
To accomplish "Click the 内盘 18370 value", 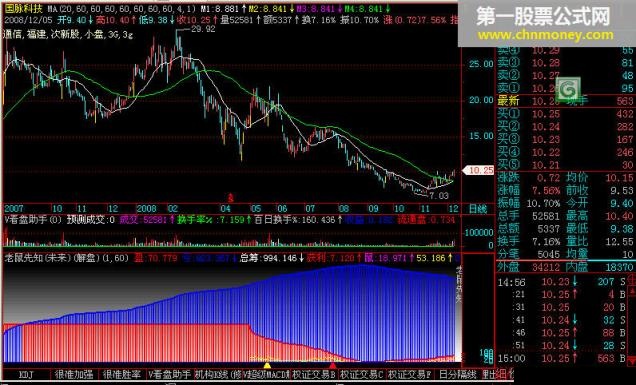I will (x=619, y=267).
